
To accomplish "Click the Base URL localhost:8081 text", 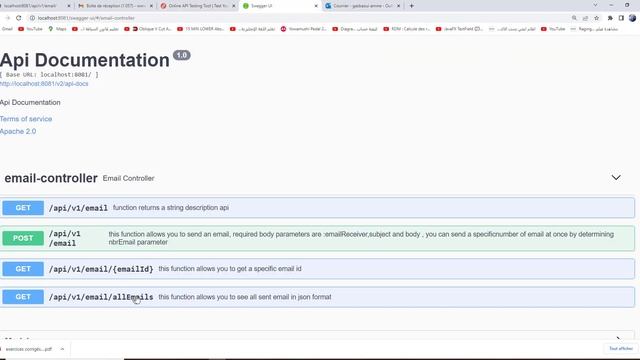I will point(49,75).
